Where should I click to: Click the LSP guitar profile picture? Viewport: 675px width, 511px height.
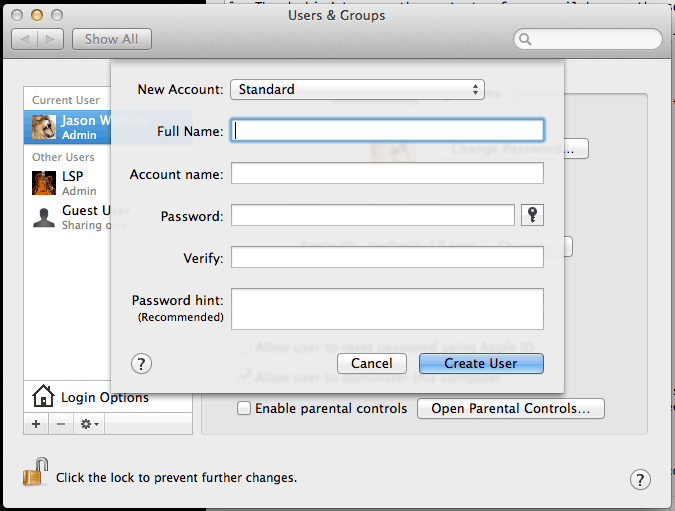(44, 183)
